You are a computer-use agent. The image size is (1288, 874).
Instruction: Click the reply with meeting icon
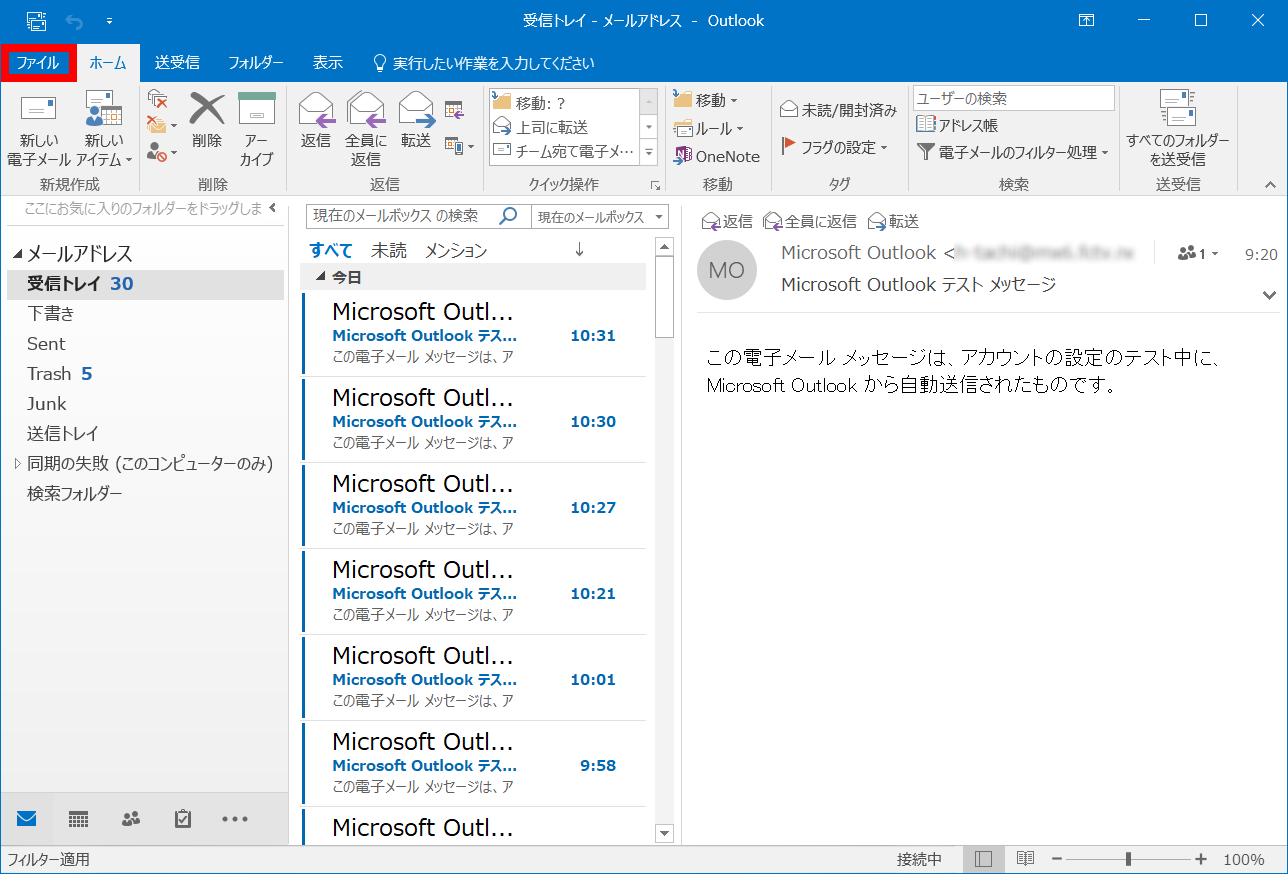tap(454, 109)
